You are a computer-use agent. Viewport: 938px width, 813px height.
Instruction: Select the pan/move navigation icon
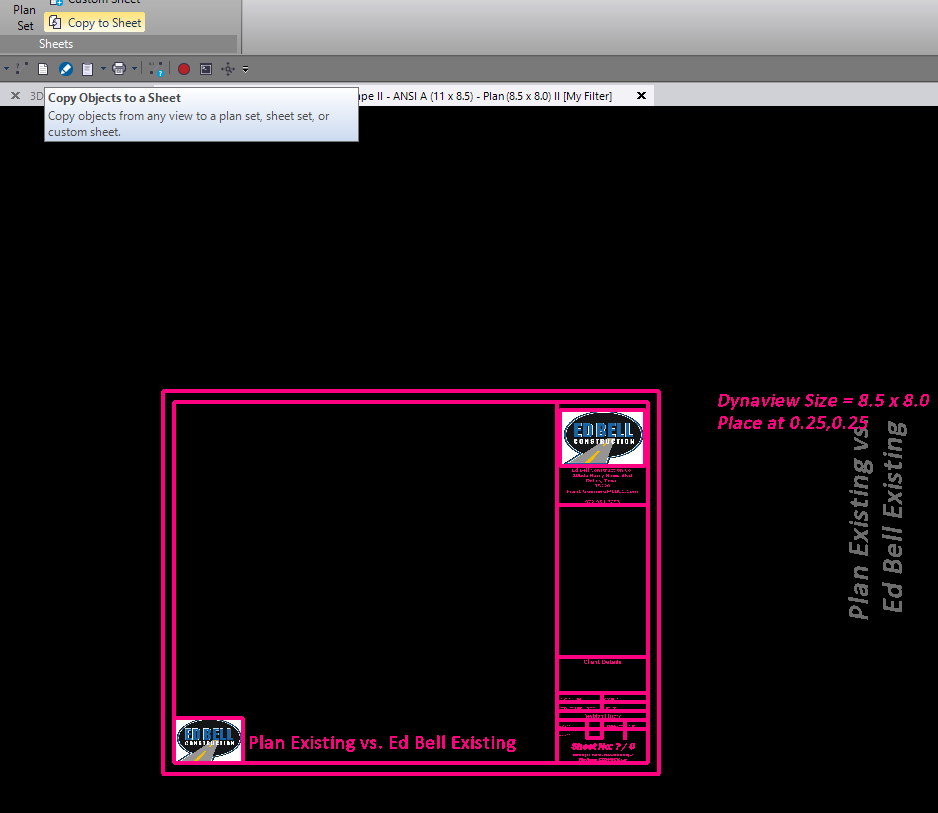(x=228, y=68)
